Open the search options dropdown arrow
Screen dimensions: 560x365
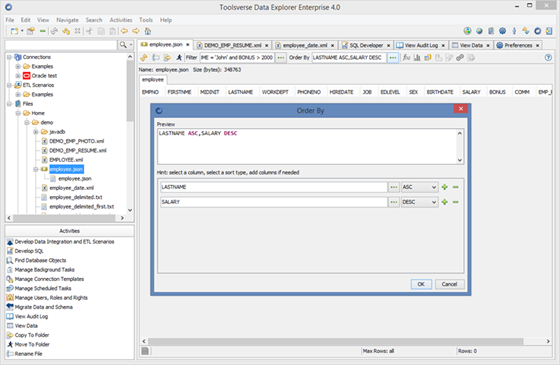coord(131,45)
